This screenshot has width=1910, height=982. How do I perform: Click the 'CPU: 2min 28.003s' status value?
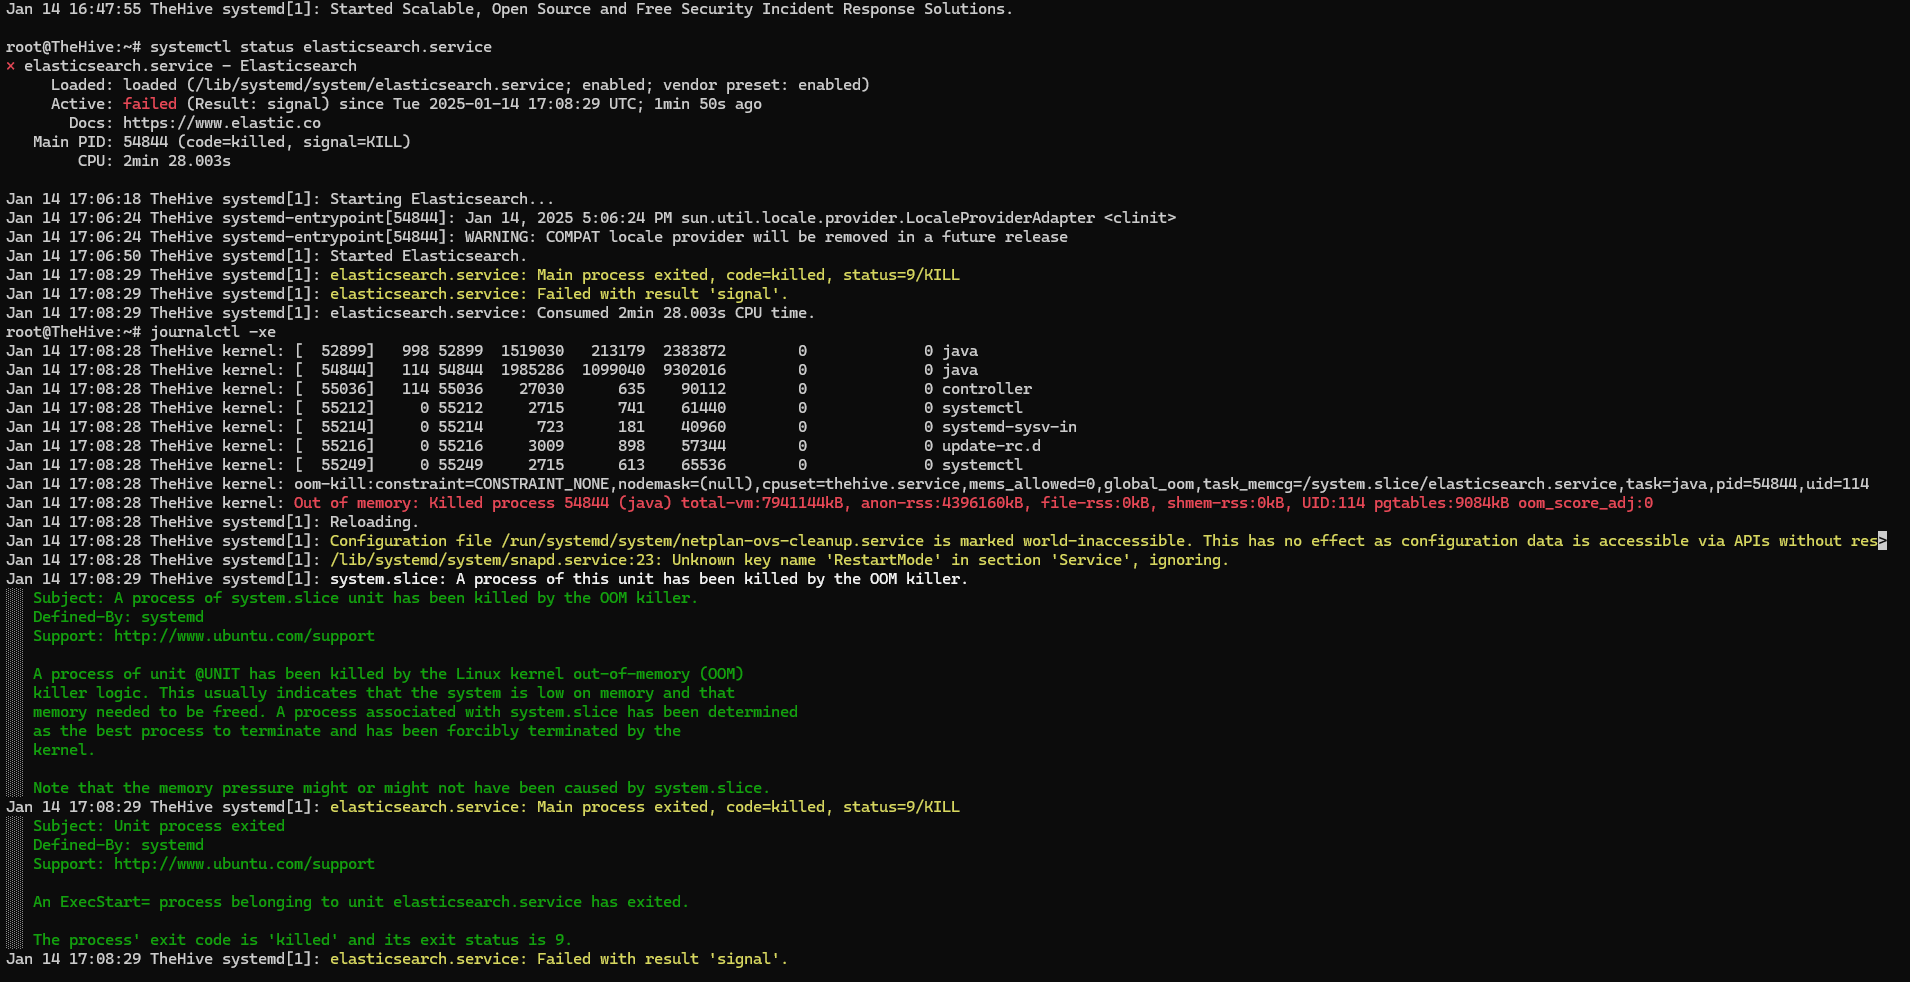pos(154,161)
